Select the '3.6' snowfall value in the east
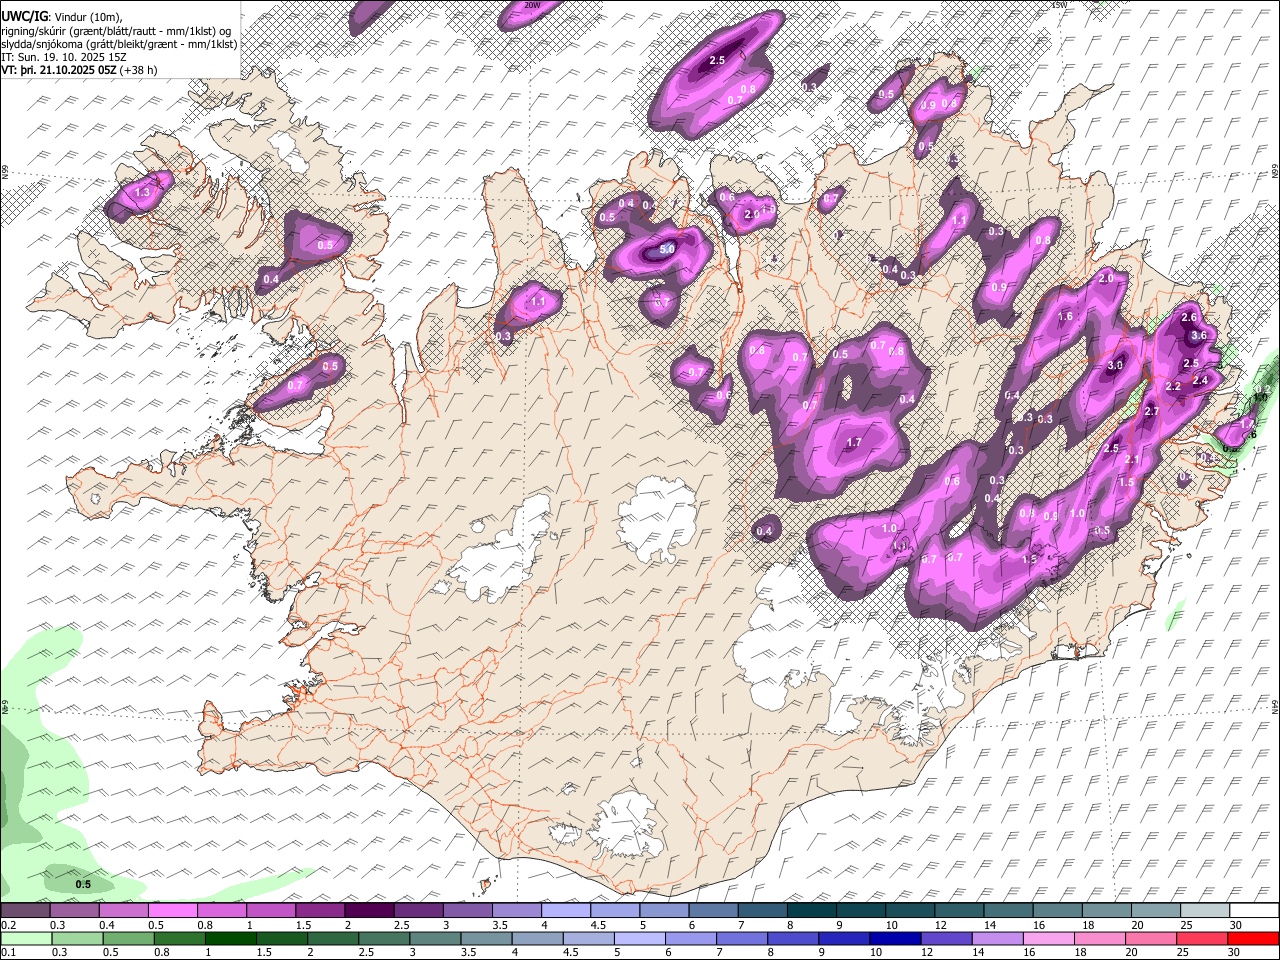 pyautogui.click(x=1199, y=335)
